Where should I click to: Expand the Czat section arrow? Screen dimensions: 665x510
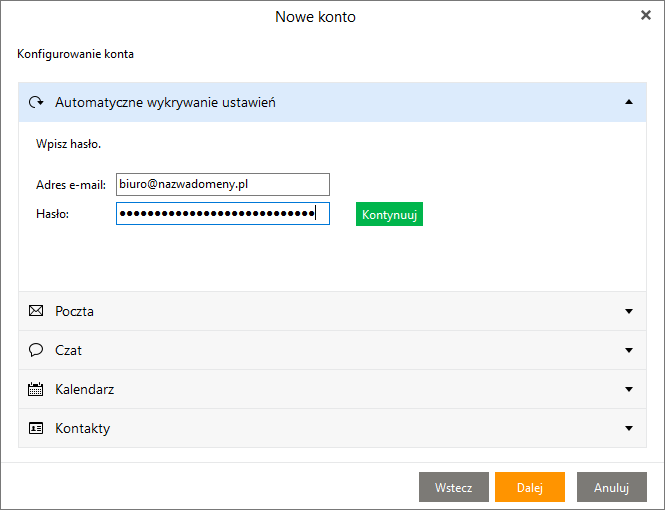[629, 350]
